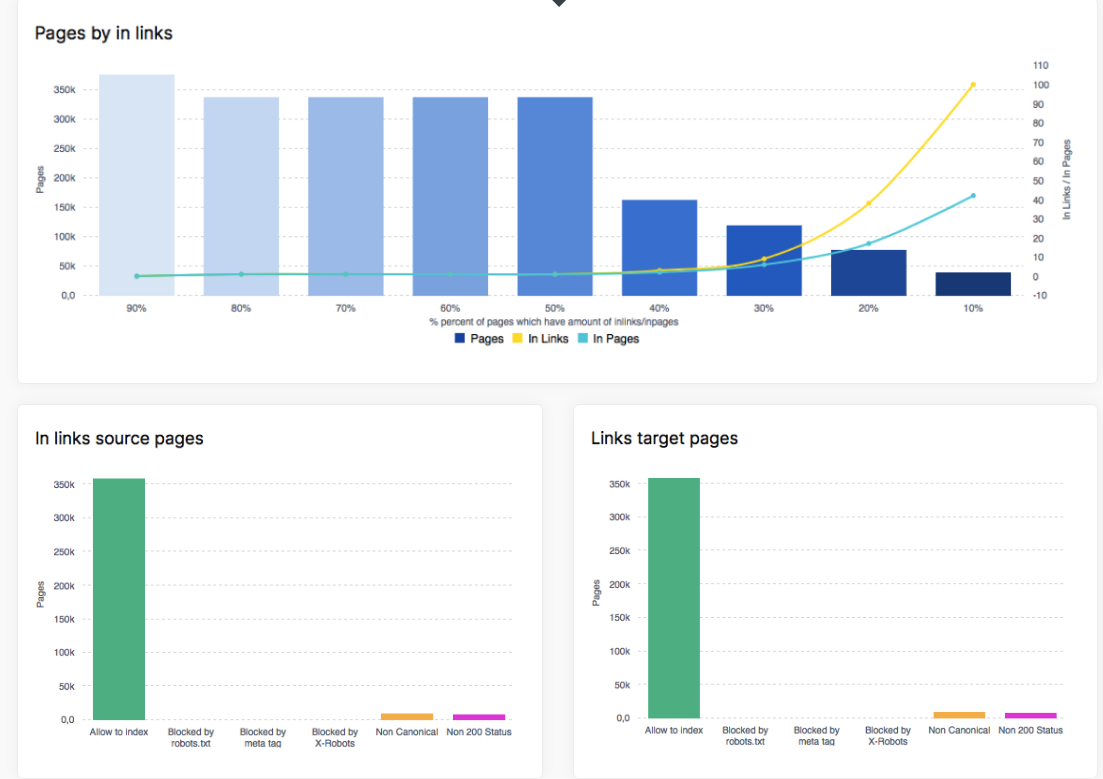Click the 10% darkest blue bar

pyautogui.click(x=973, y=284)
